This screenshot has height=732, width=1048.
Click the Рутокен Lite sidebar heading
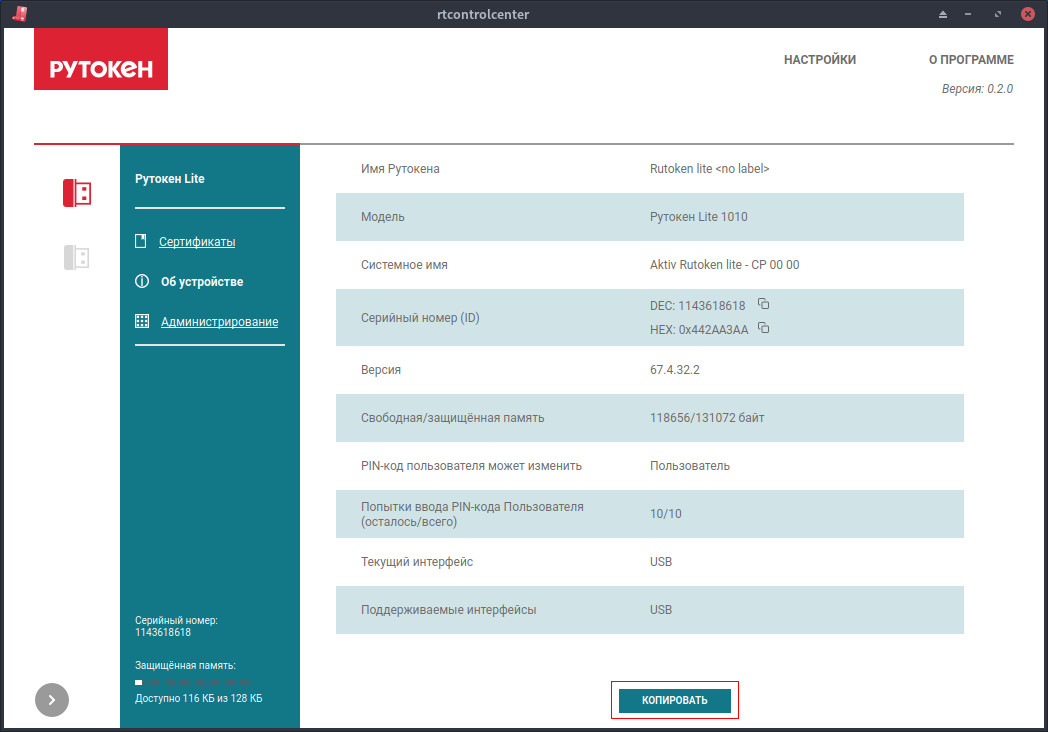pyautogui.click(x=170, y=178)
